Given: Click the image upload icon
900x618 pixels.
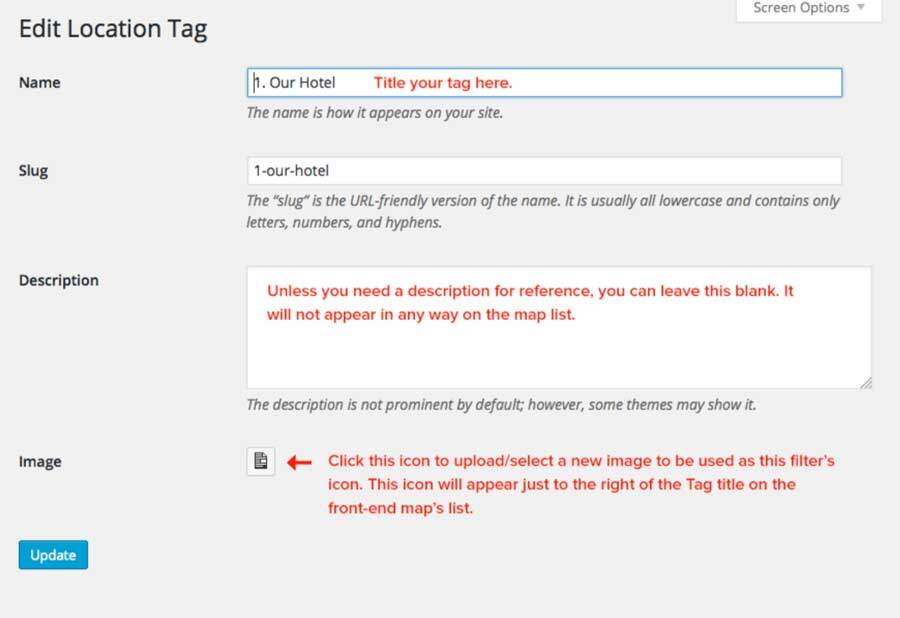Looking at the screenshot, I should (x=261, y=461).
